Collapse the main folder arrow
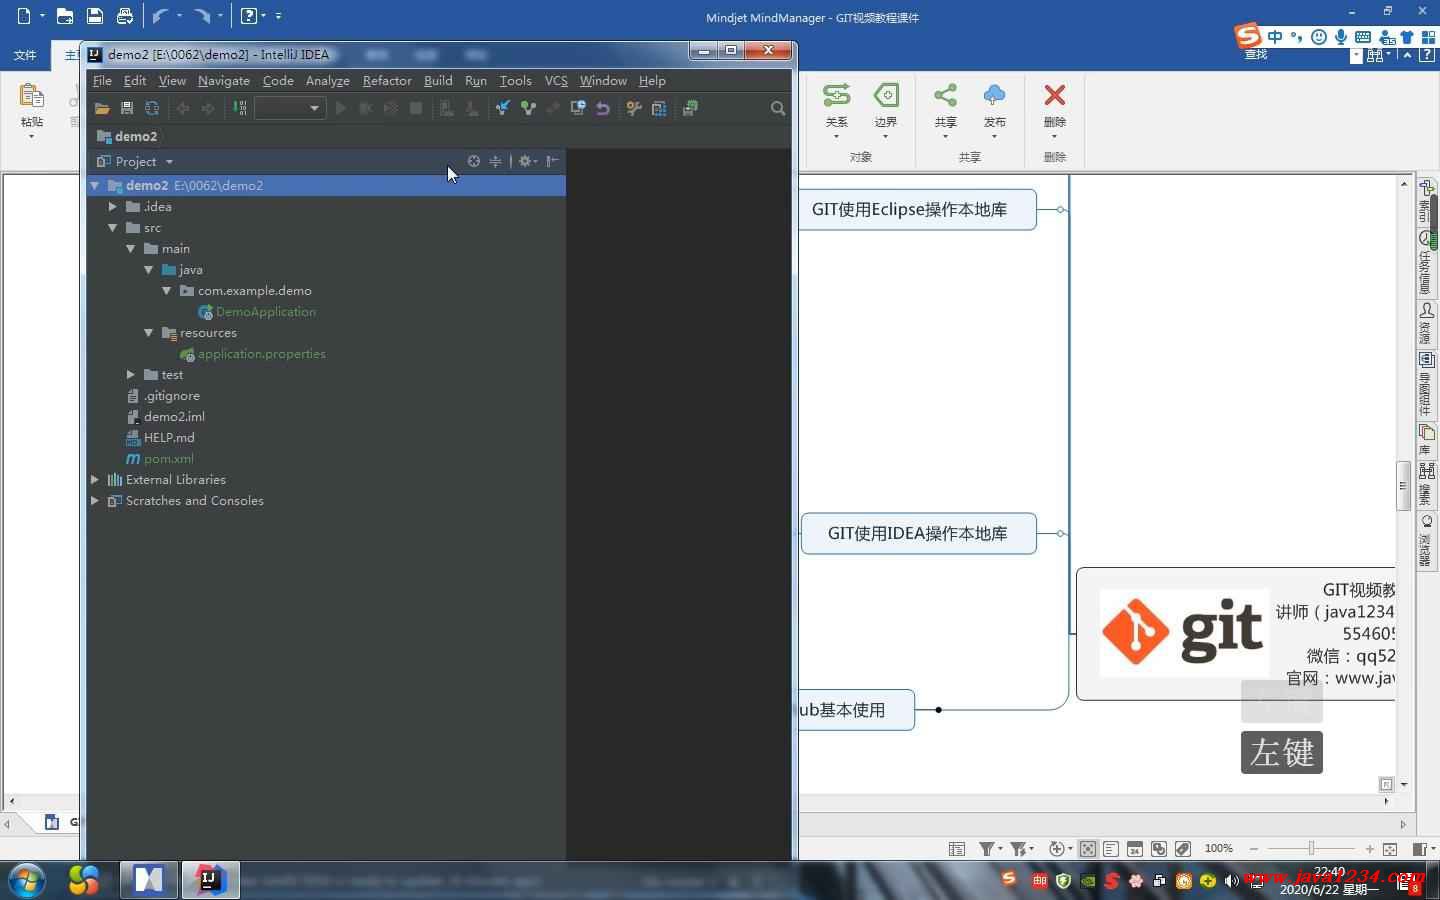1440x900 pixels. pos(131,248)
